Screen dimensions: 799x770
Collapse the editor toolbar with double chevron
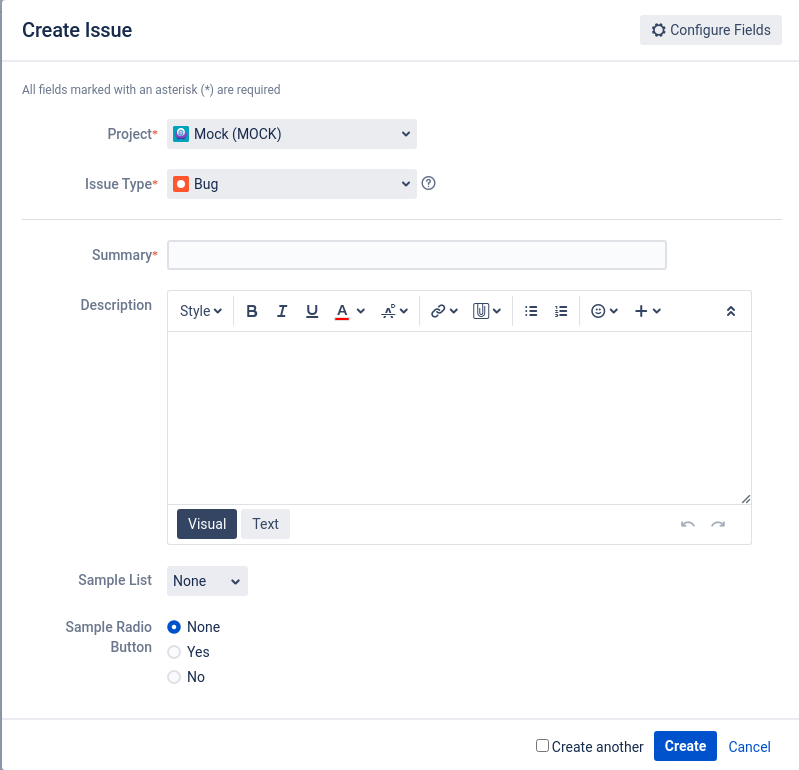click(x=731, y=311)
